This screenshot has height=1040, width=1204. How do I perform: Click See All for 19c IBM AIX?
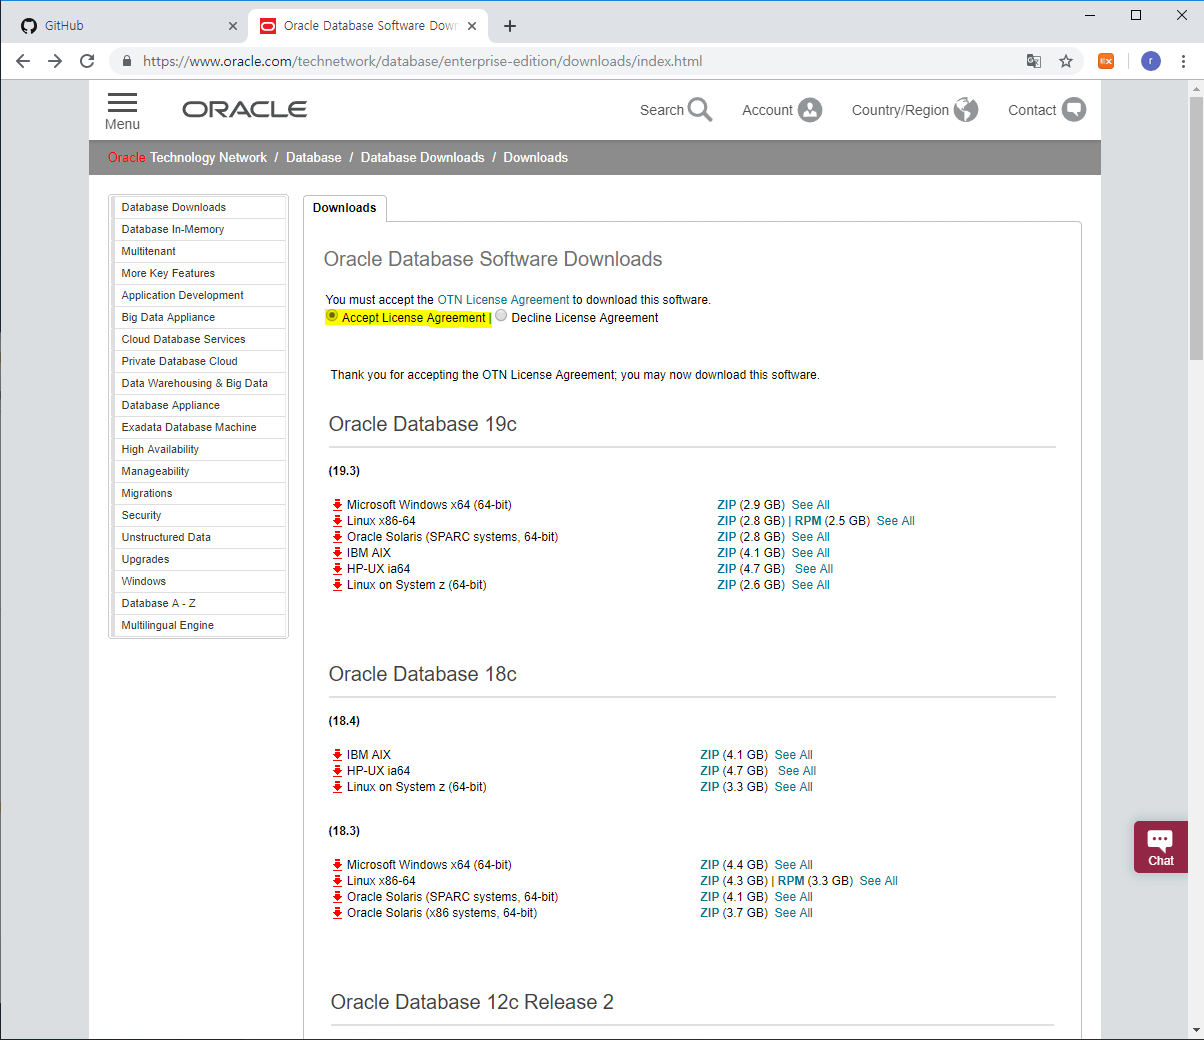(811, 553)
